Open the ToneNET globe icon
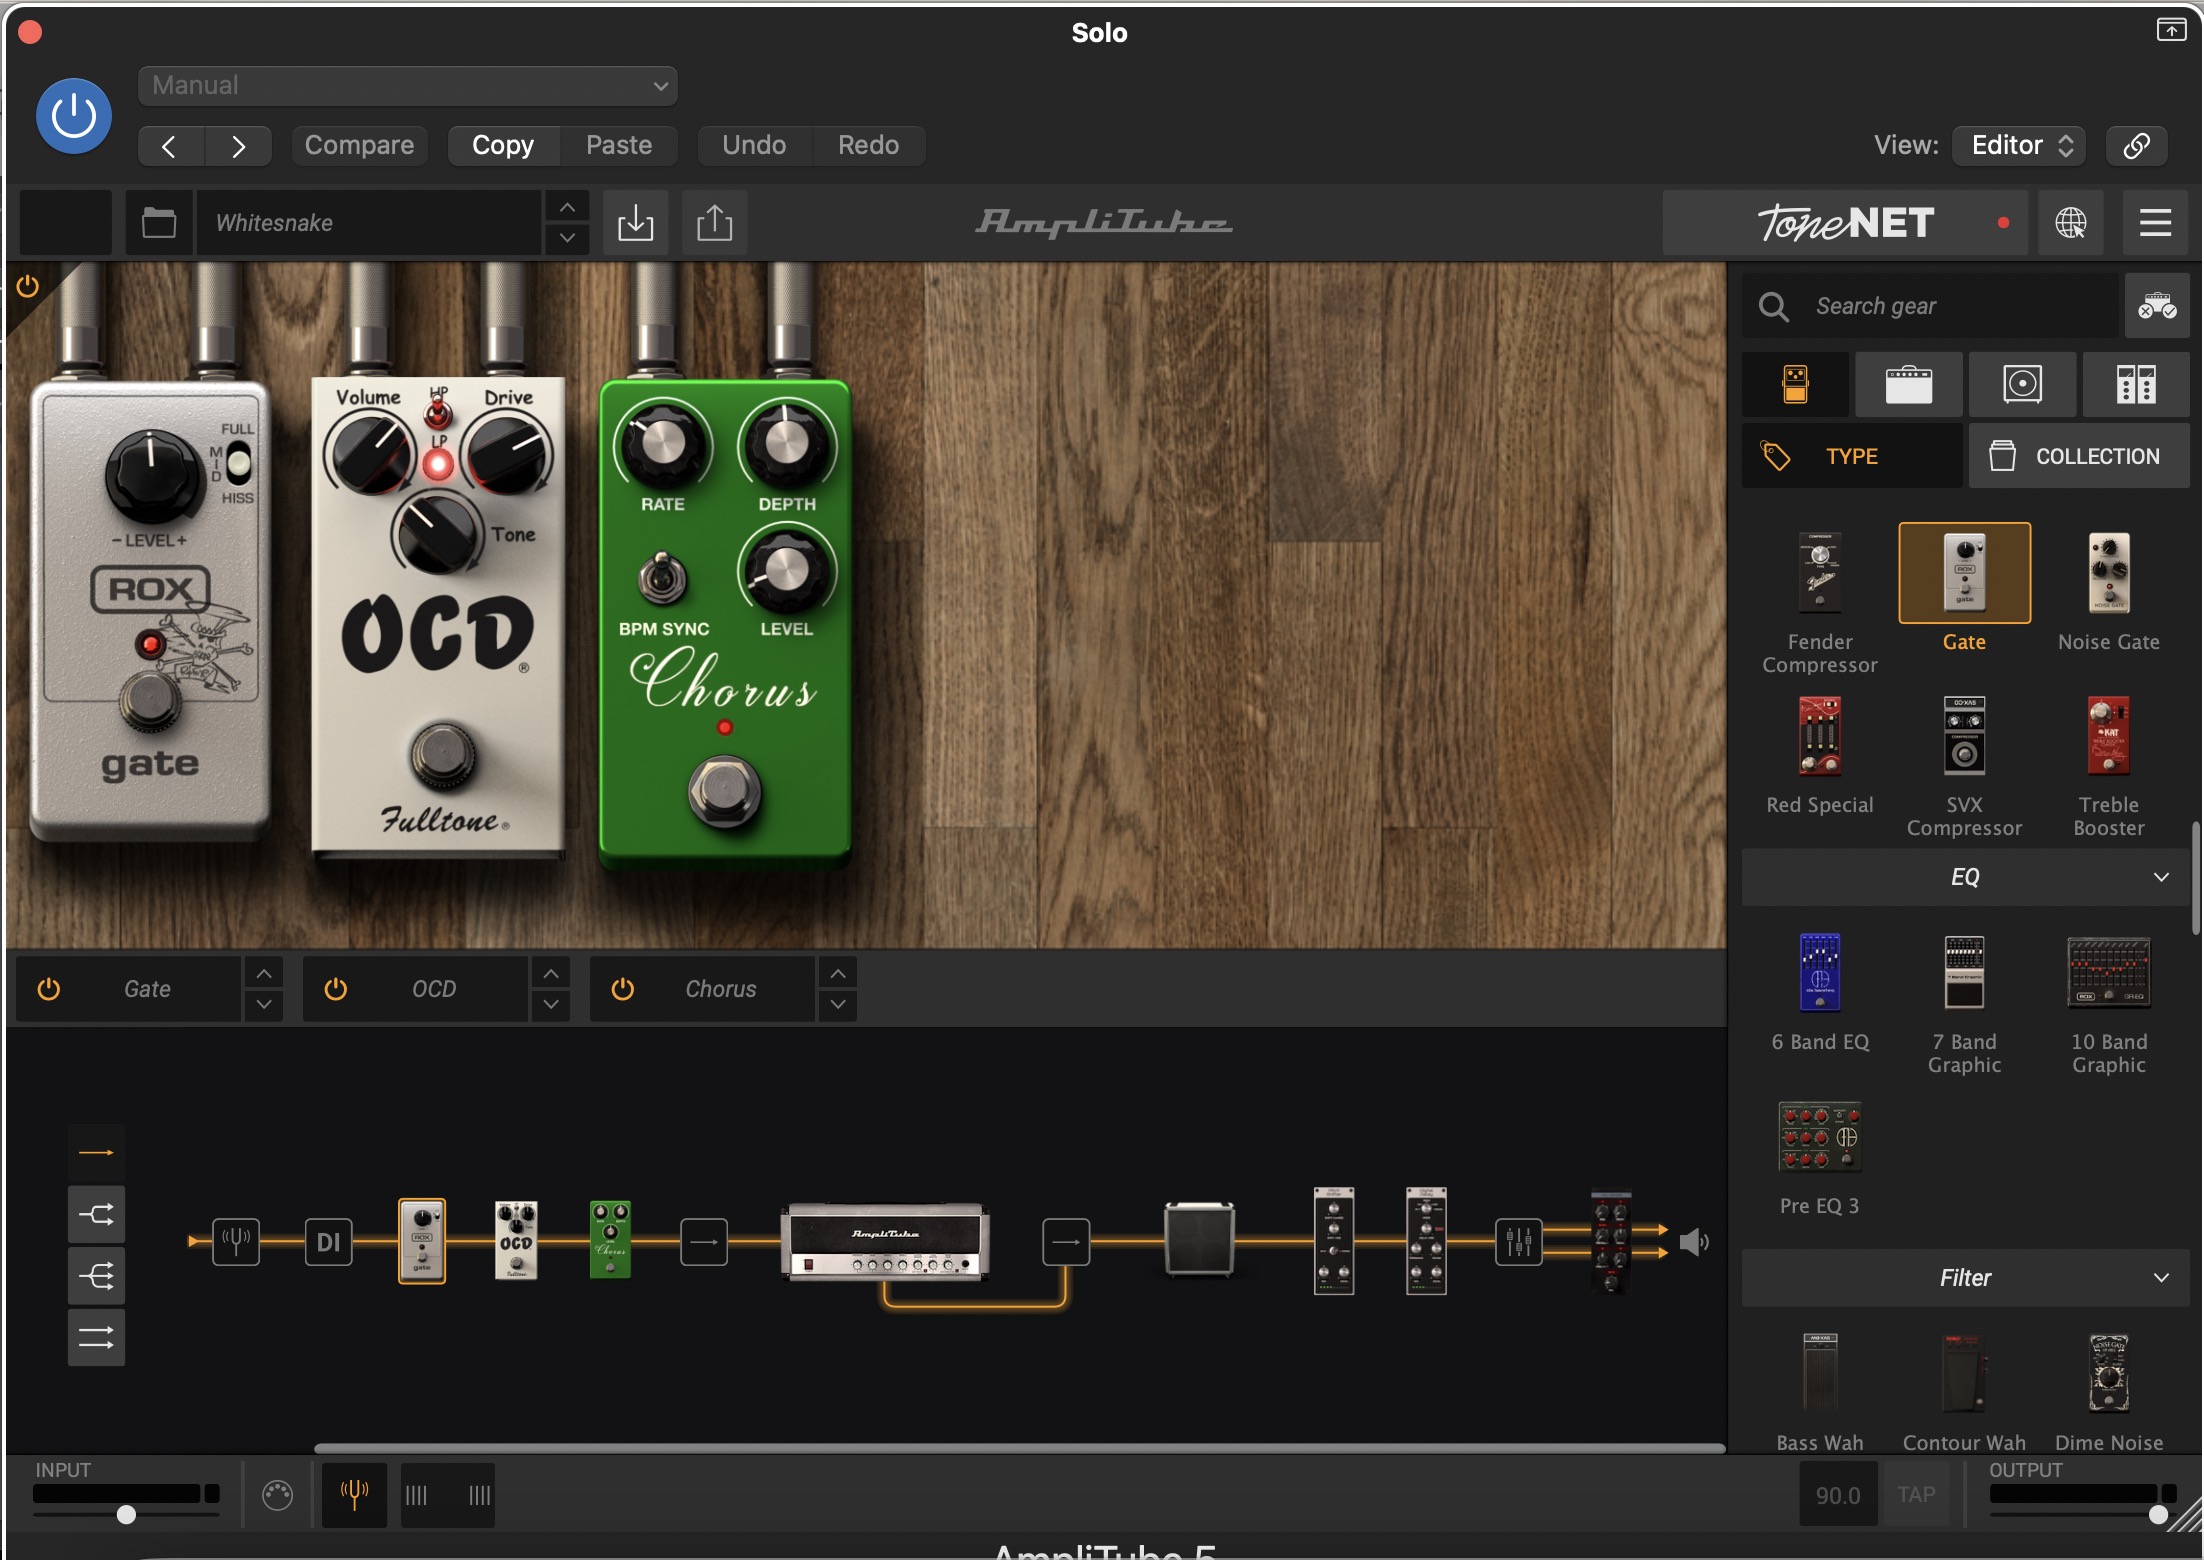 point(2070,222)
